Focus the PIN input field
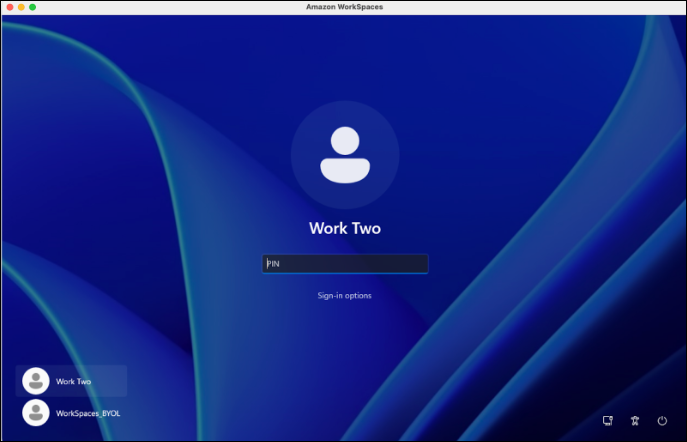The image size is (687, 442). (345, 264)
